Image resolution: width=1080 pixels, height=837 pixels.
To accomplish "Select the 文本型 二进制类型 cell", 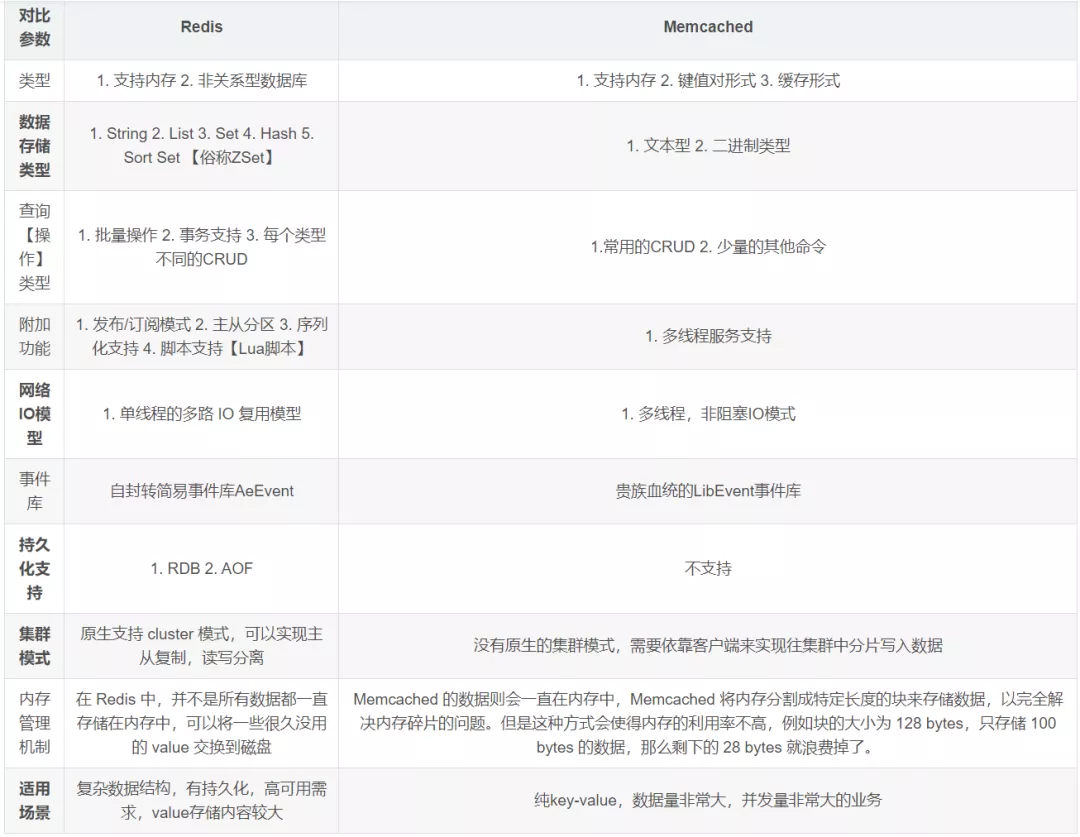I will click(x=708, y=146).
